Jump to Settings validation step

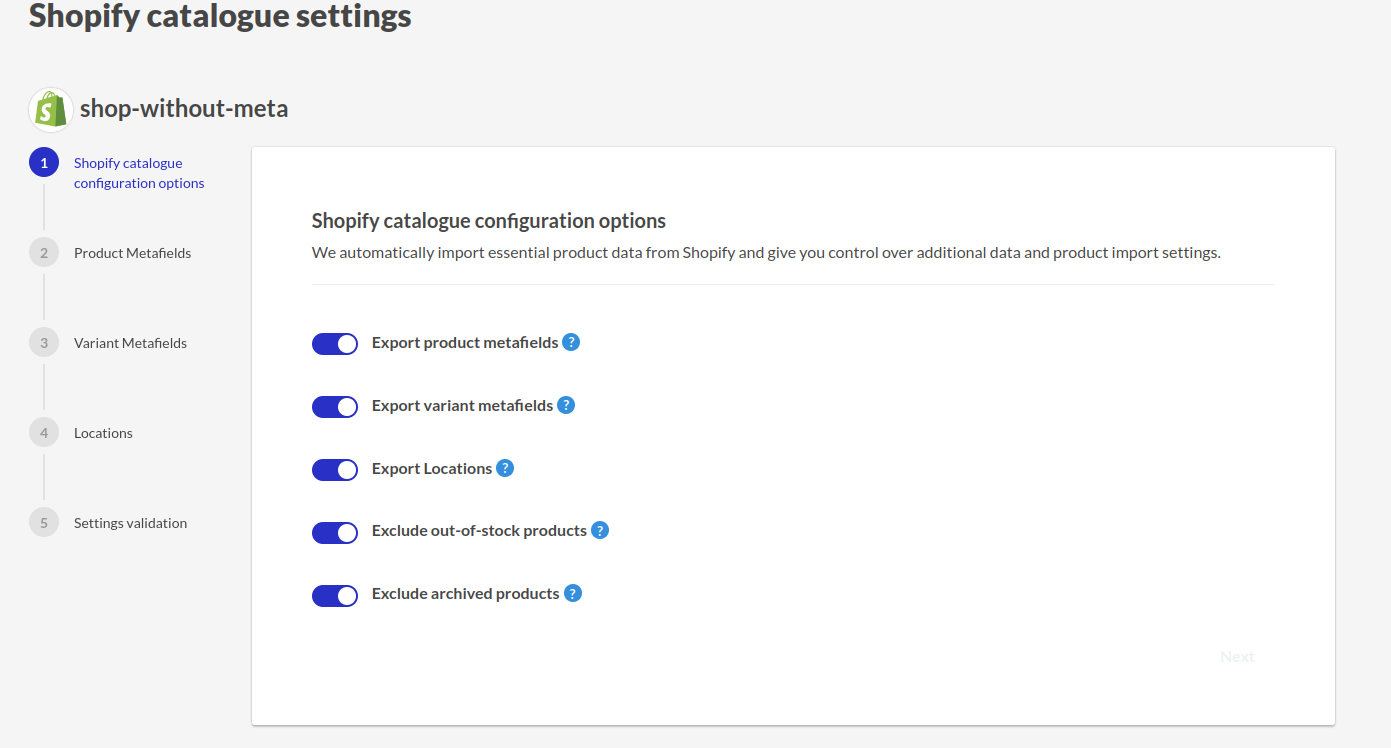pos(130,523)
